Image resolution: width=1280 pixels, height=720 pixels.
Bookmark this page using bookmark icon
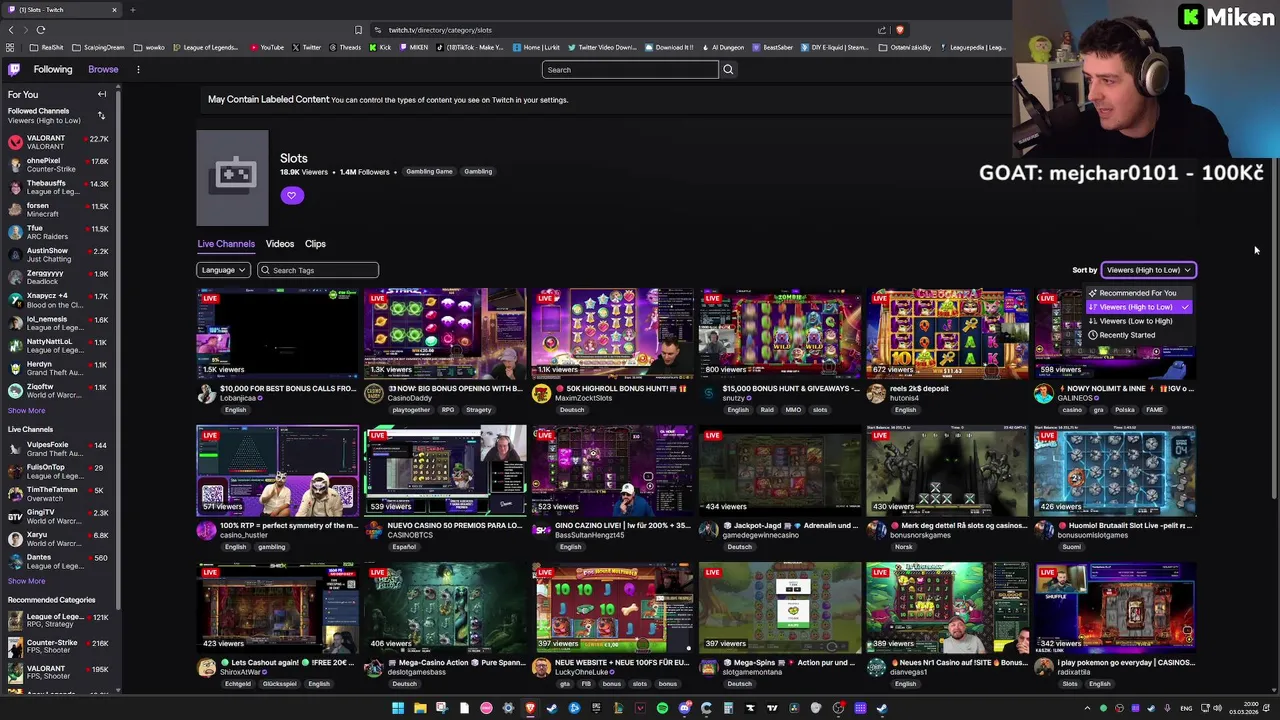358,30
